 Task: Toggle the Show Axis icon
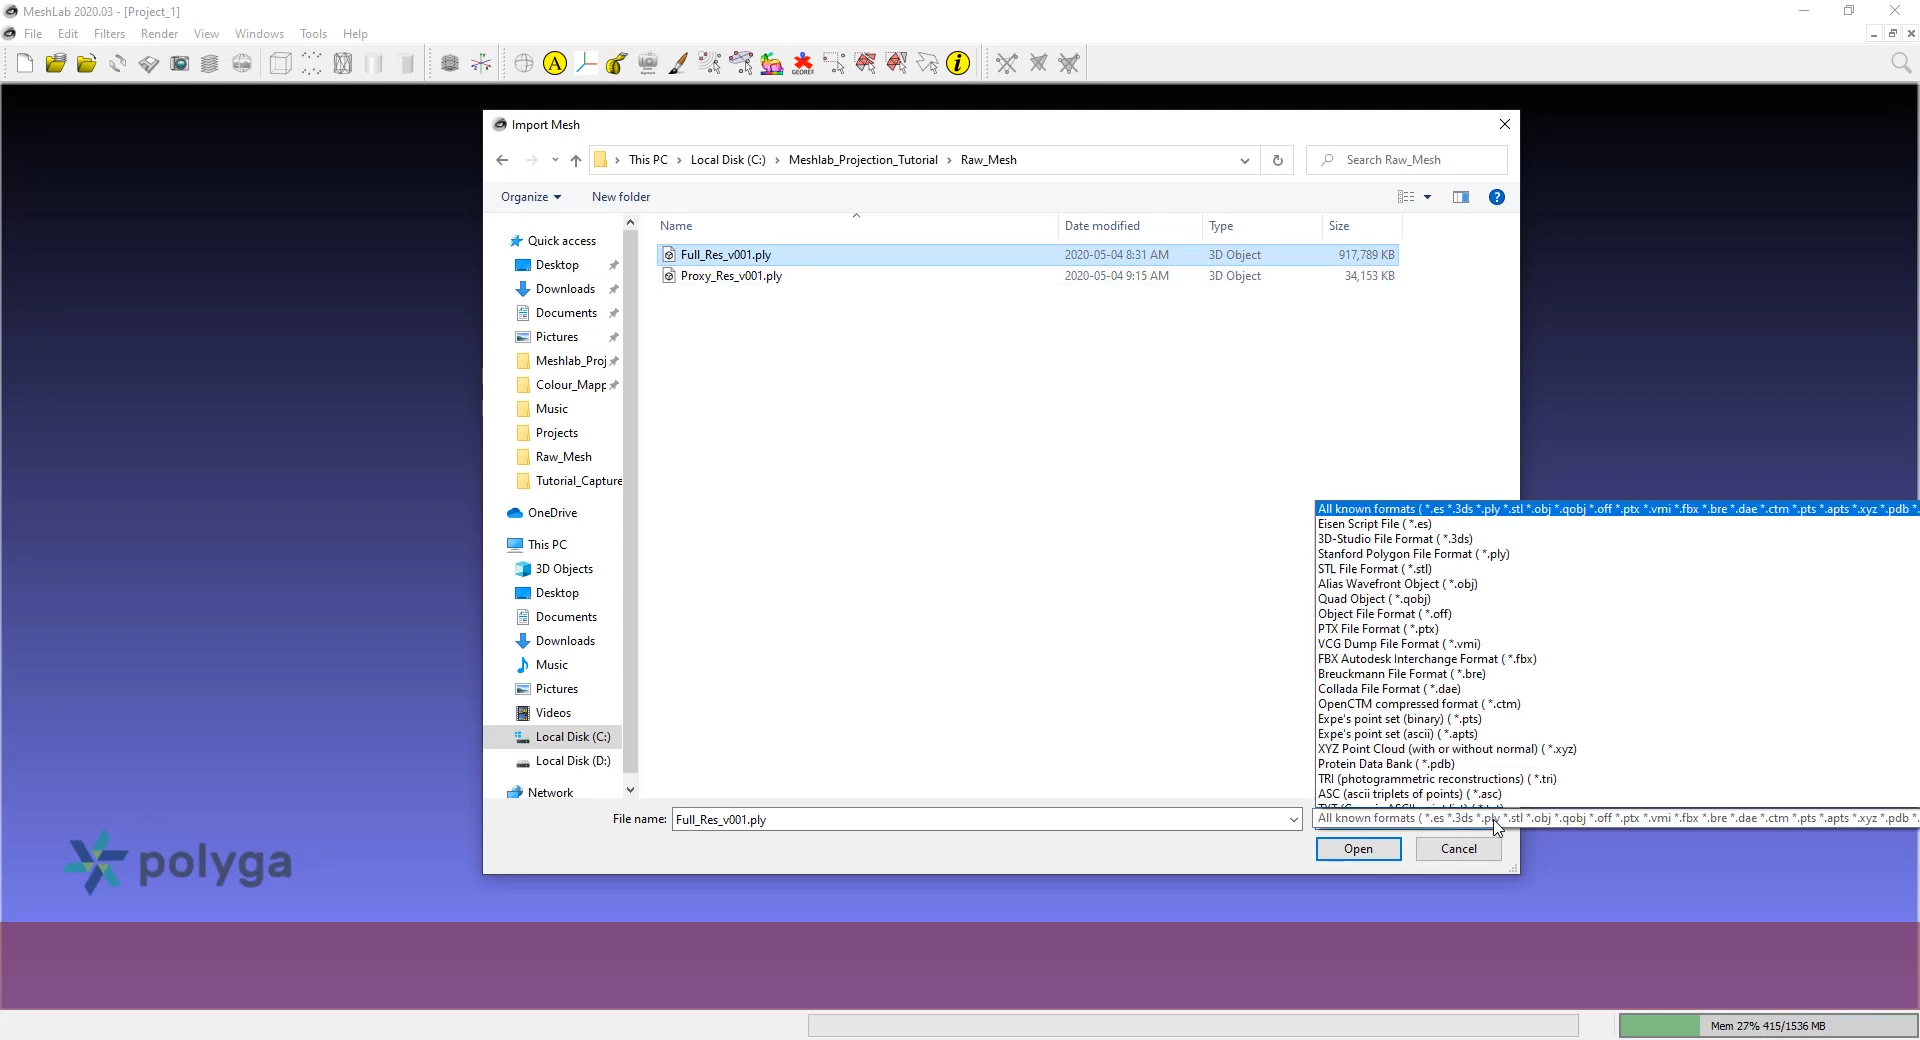[481, 64]
